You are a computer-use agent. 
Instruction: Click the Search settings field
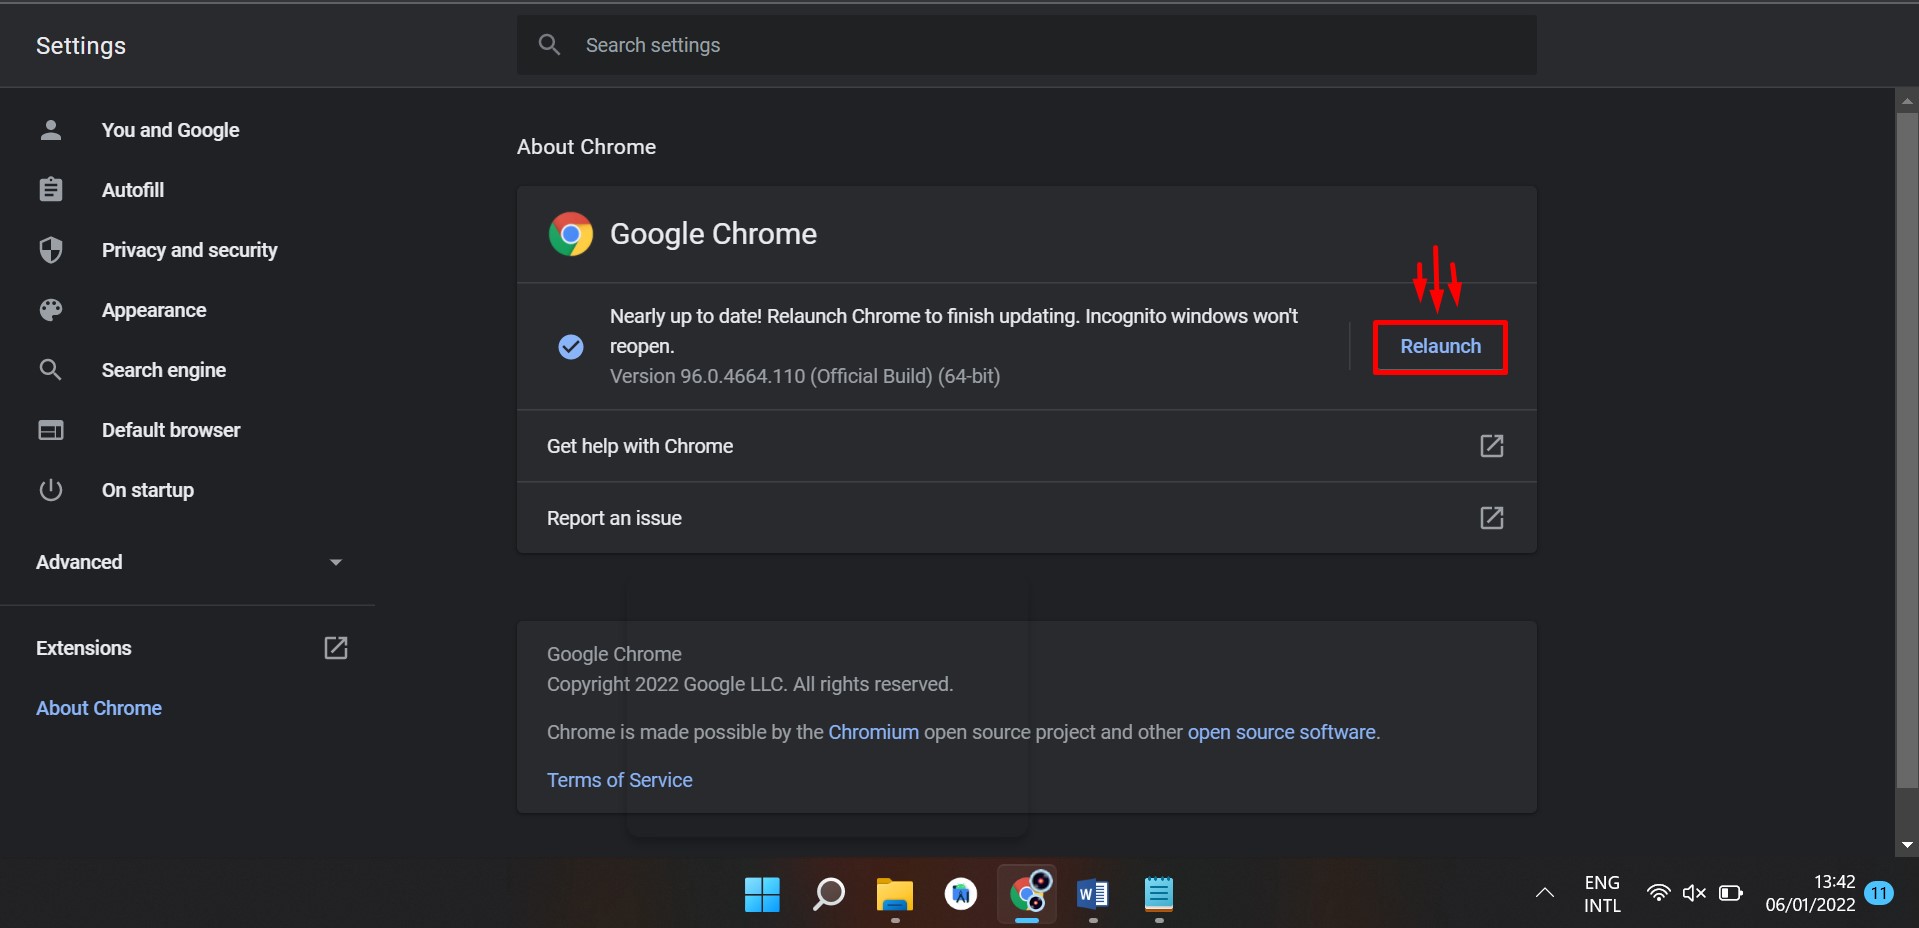tap(1040, 45)
